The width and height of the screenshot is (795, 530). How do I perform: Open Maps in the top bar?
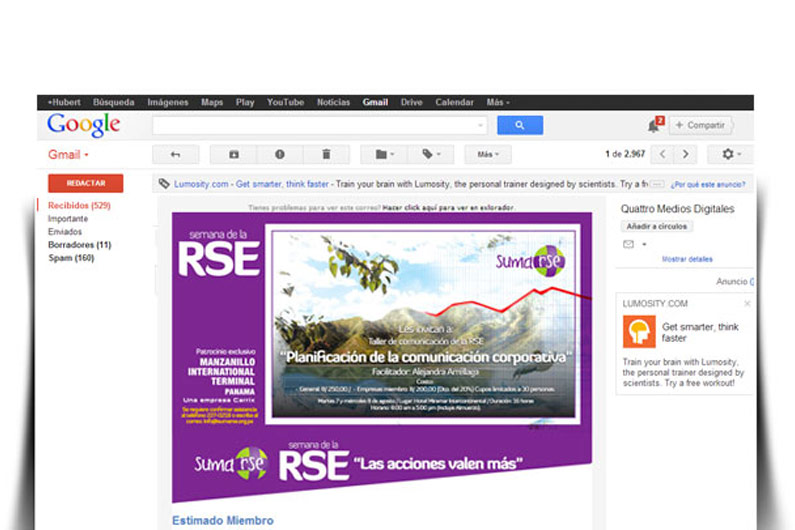click(212, 102)
